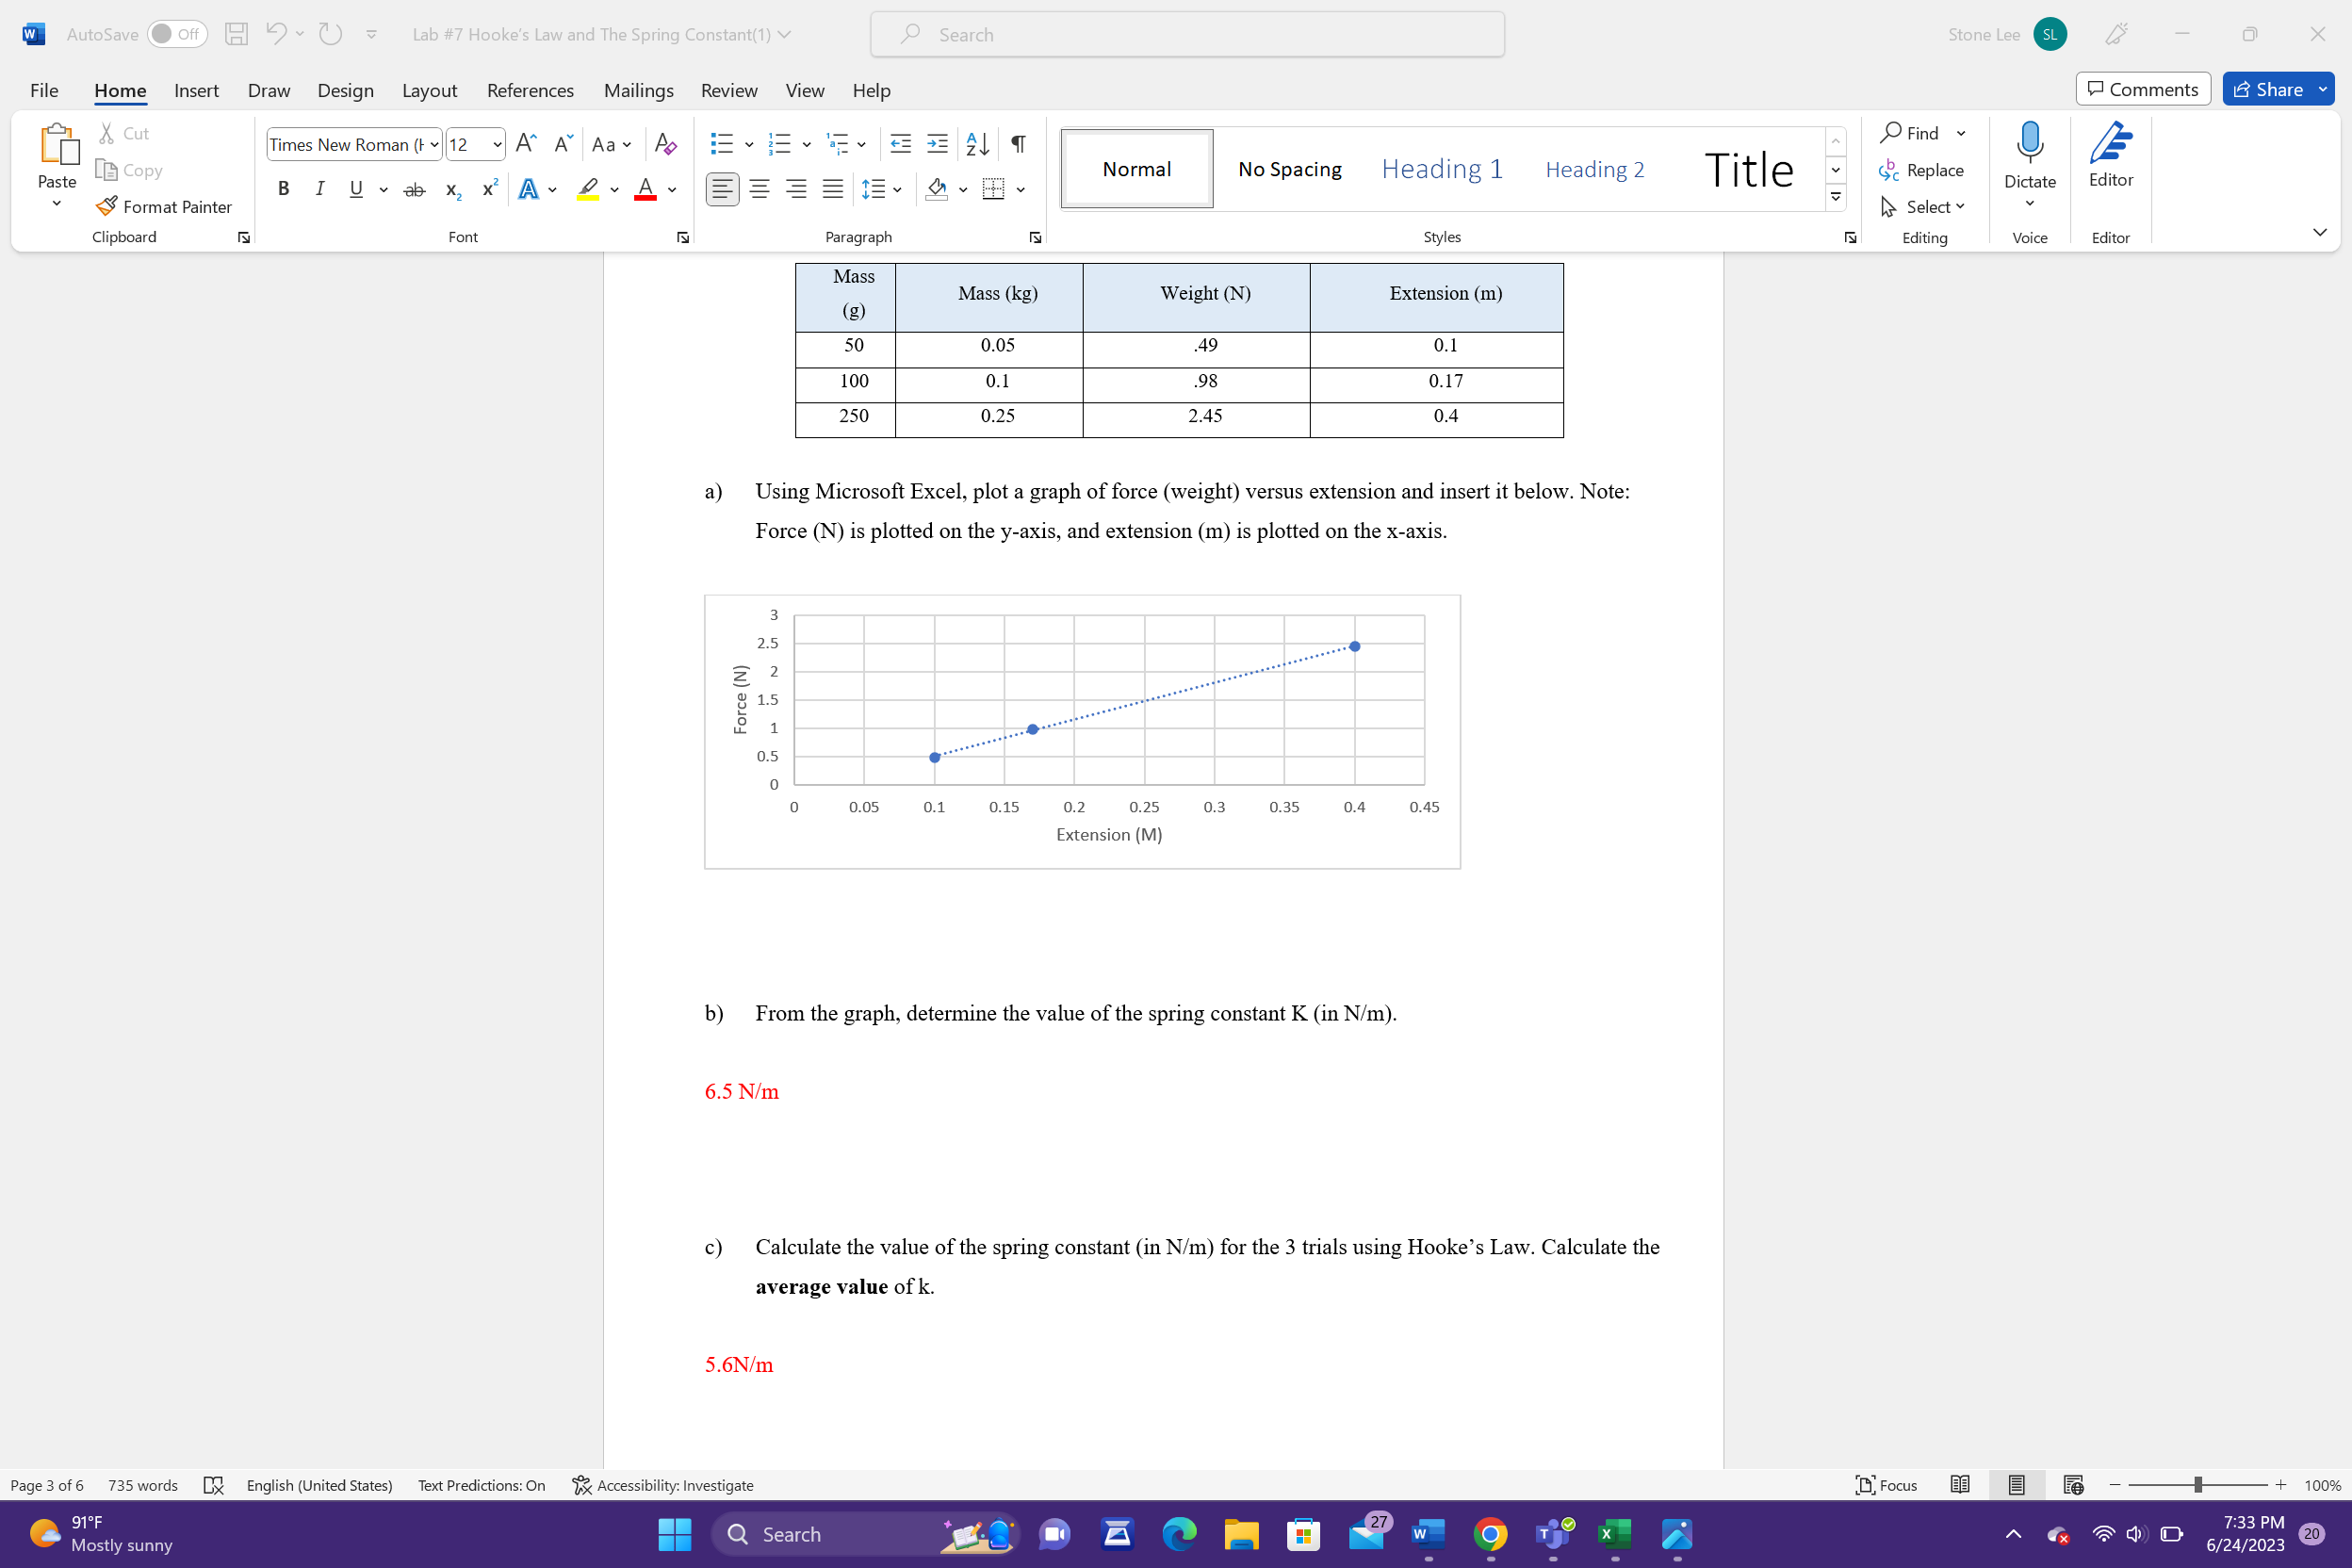This screenshot has height=1568, width=2352.
Task: Toggle Bold formatting
Action: tap(284, 189)
